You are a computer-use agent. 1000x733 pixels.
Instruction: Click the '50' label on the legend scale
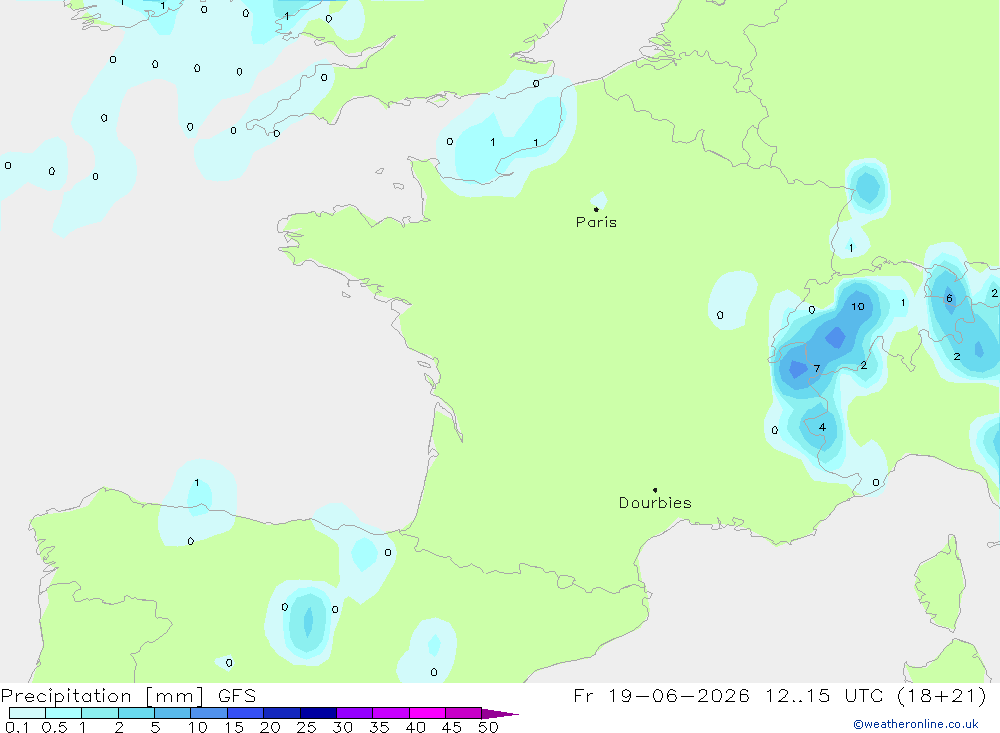pyautogui.click(x=488, y=727)
